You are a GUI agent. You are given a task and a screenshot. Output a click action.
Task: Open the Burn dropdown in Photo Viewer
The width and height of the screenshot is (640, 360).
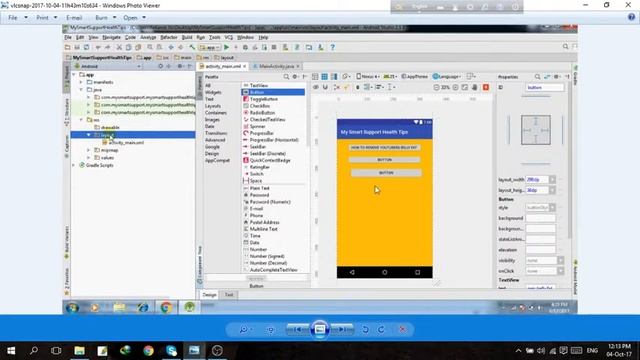(105, 18)
